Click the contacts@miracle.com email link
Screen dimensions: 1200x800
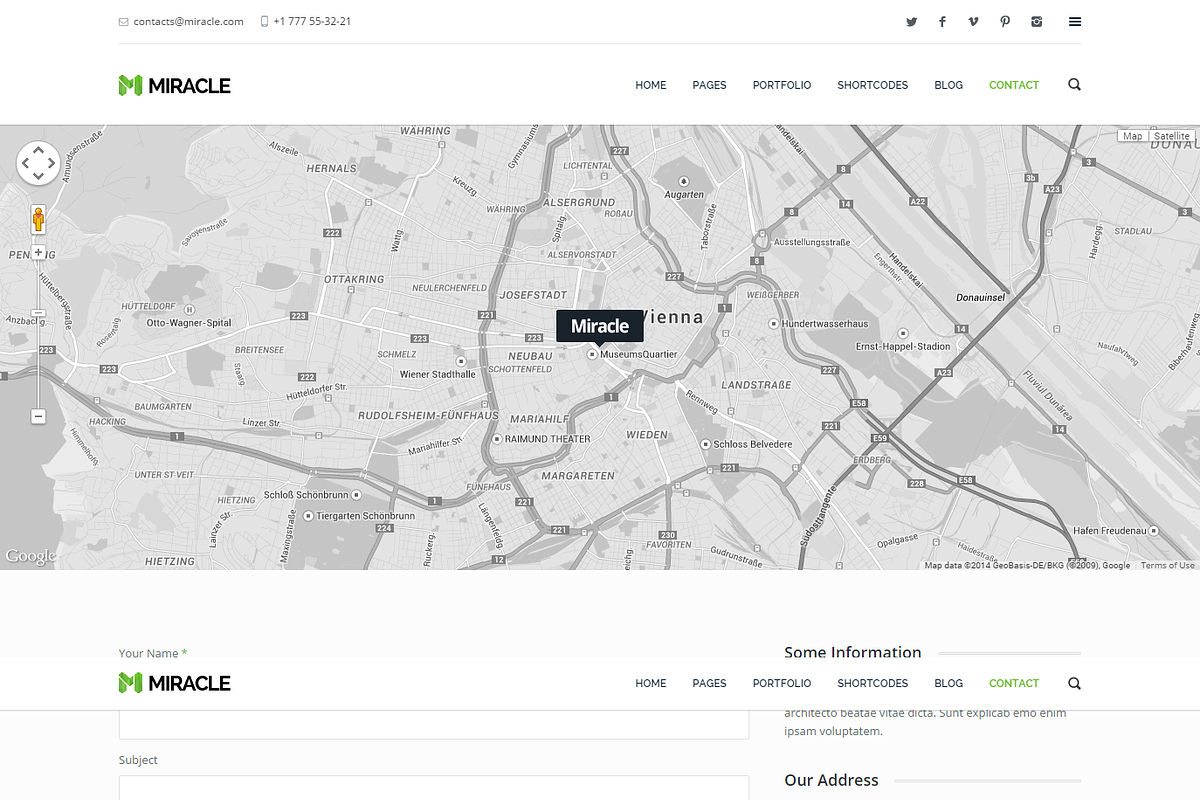[x=188, y=21]
